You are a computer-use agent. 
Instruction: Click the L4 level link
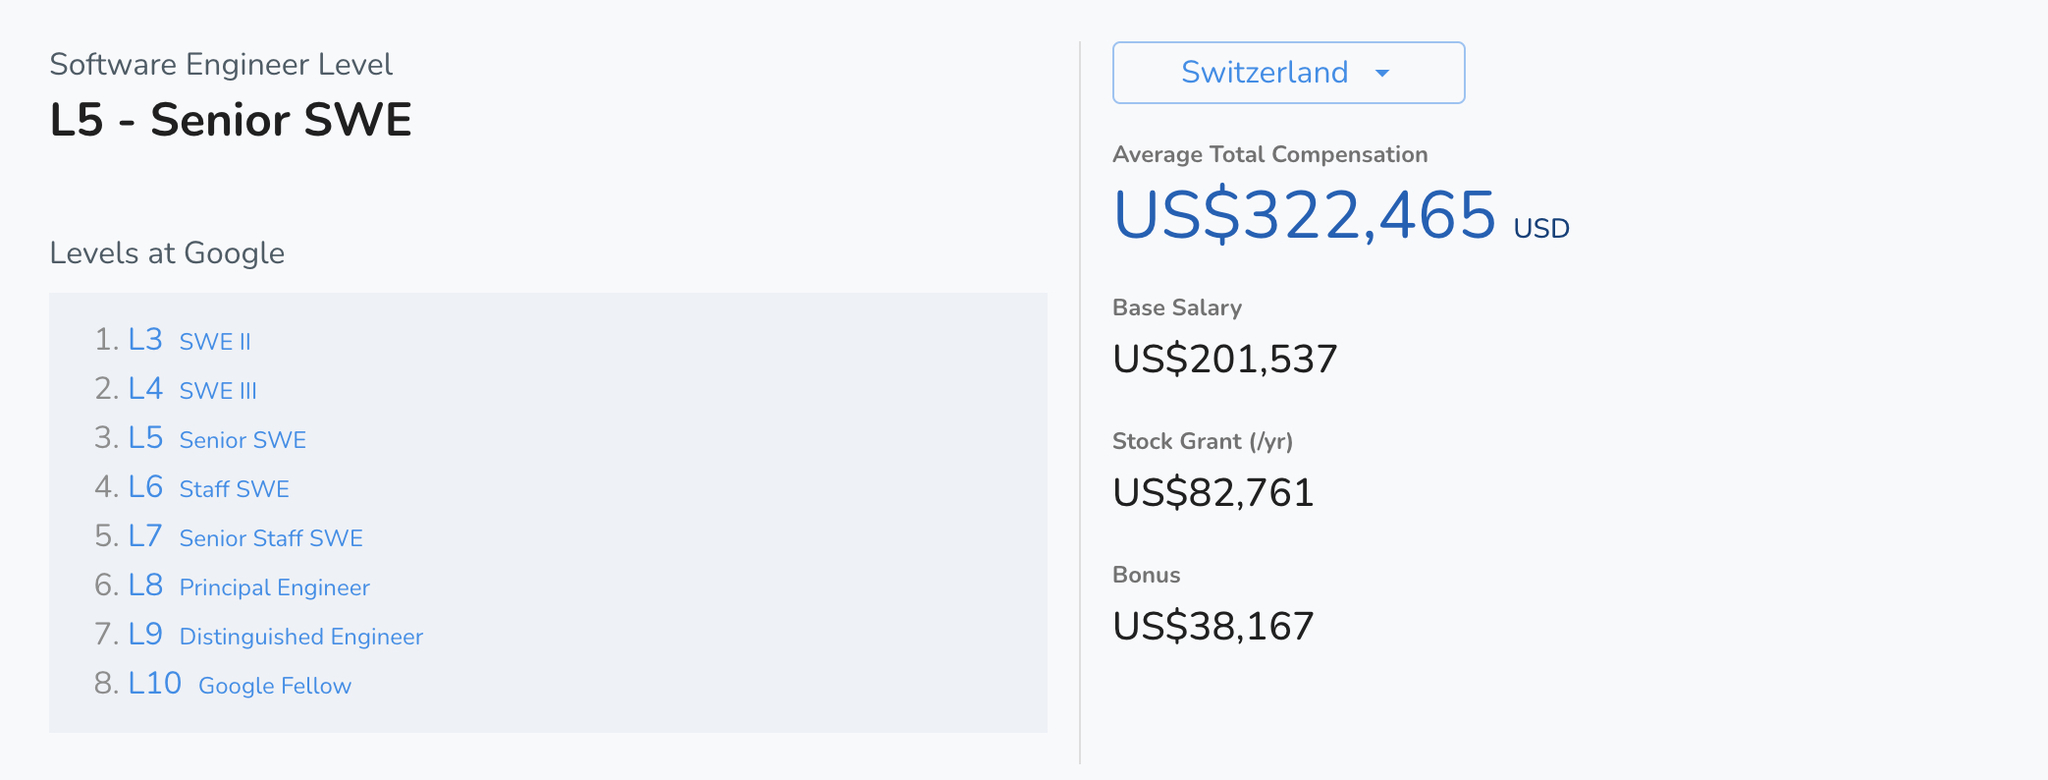(145, 389)
